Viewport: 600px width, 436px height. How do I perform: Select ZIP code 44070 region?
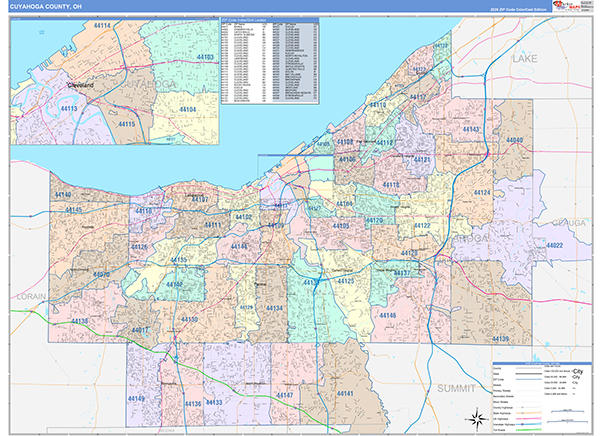click(x=101, y=275)
